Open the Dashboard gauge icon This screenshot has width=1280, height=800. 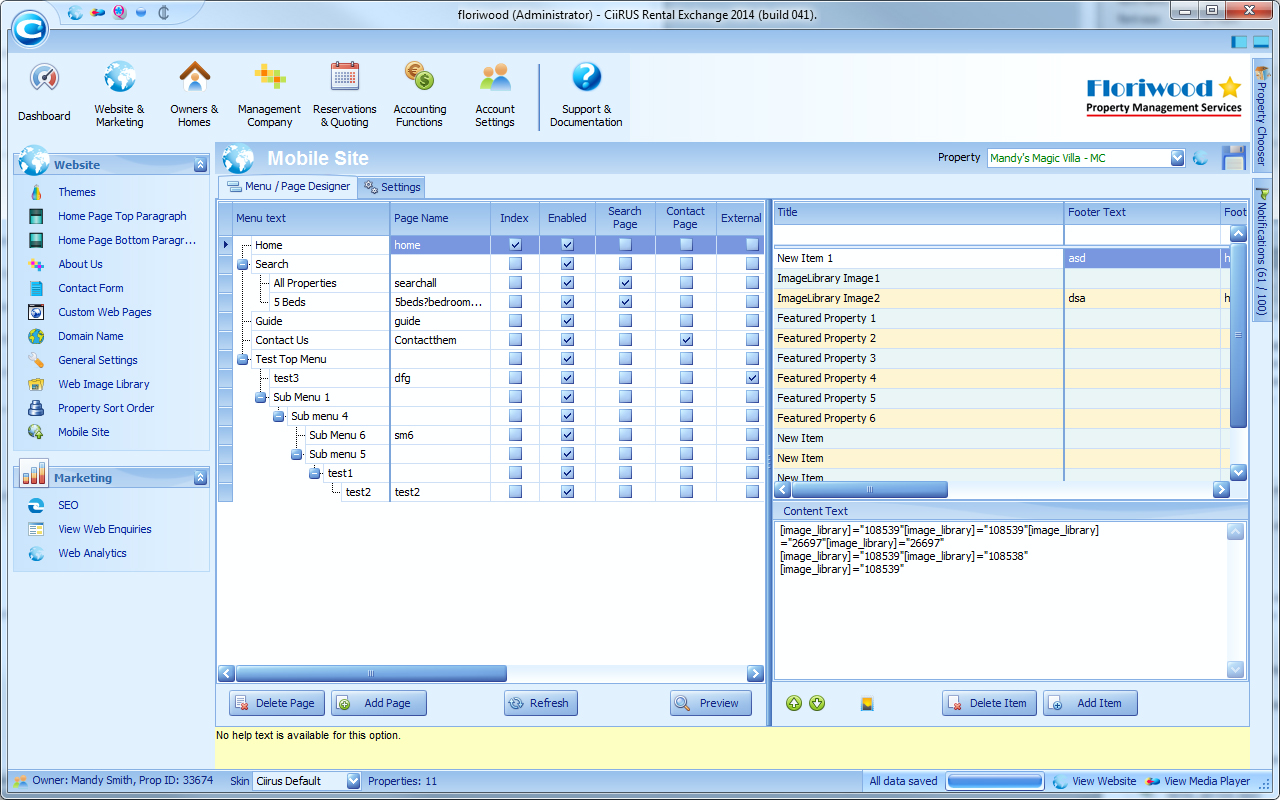[x=44, y=79]
